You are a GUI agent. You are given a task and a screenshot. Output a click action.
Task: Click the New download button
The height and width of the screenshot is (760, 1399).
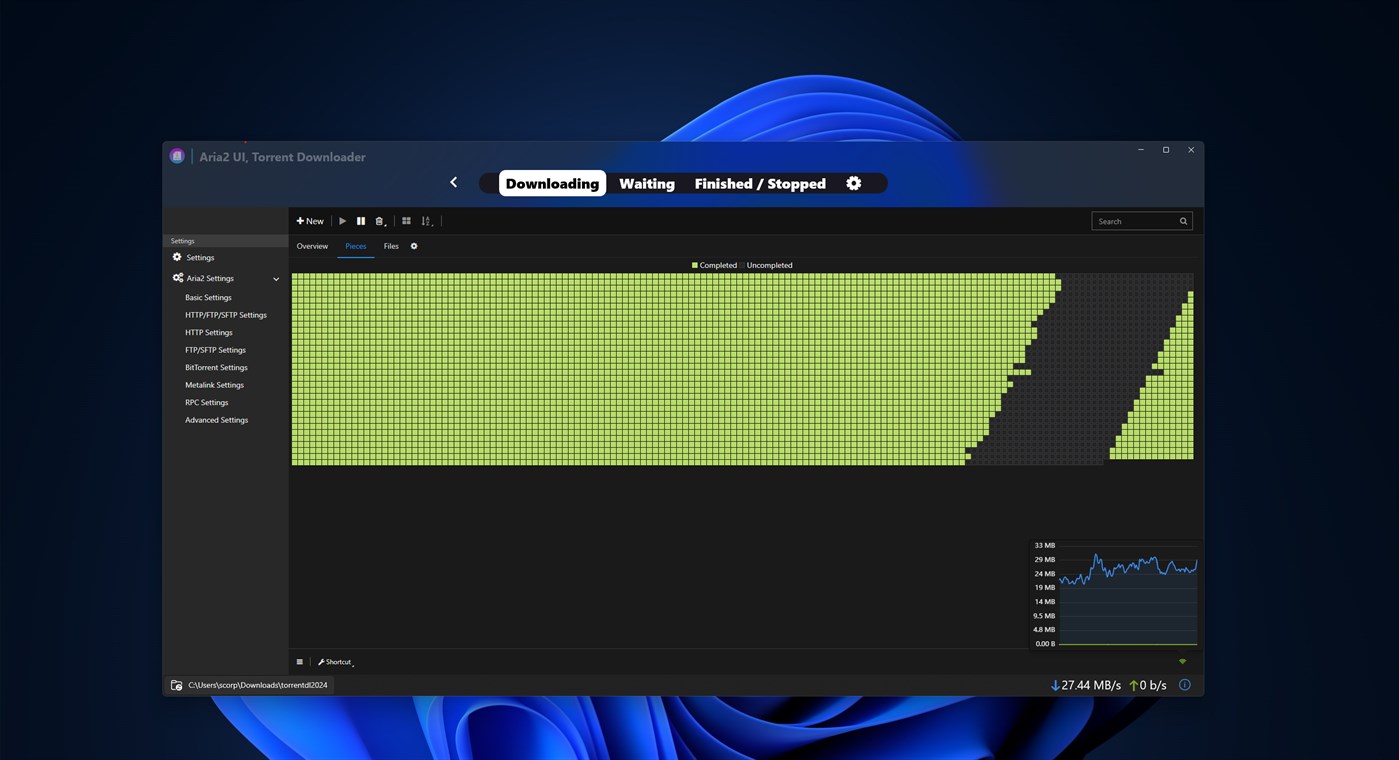tap(309, 220)
